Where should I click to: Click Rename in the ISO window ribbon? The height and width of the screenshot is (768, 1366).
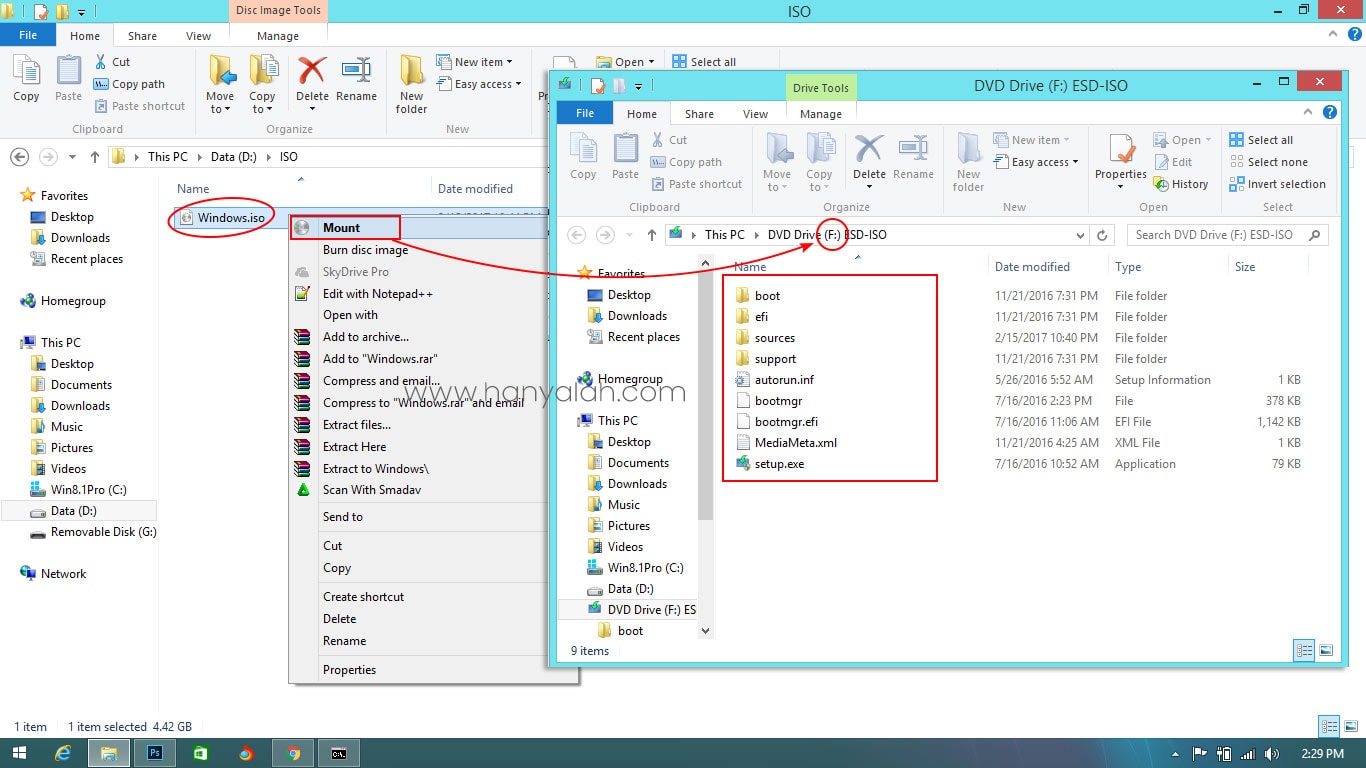coord(356,79)
